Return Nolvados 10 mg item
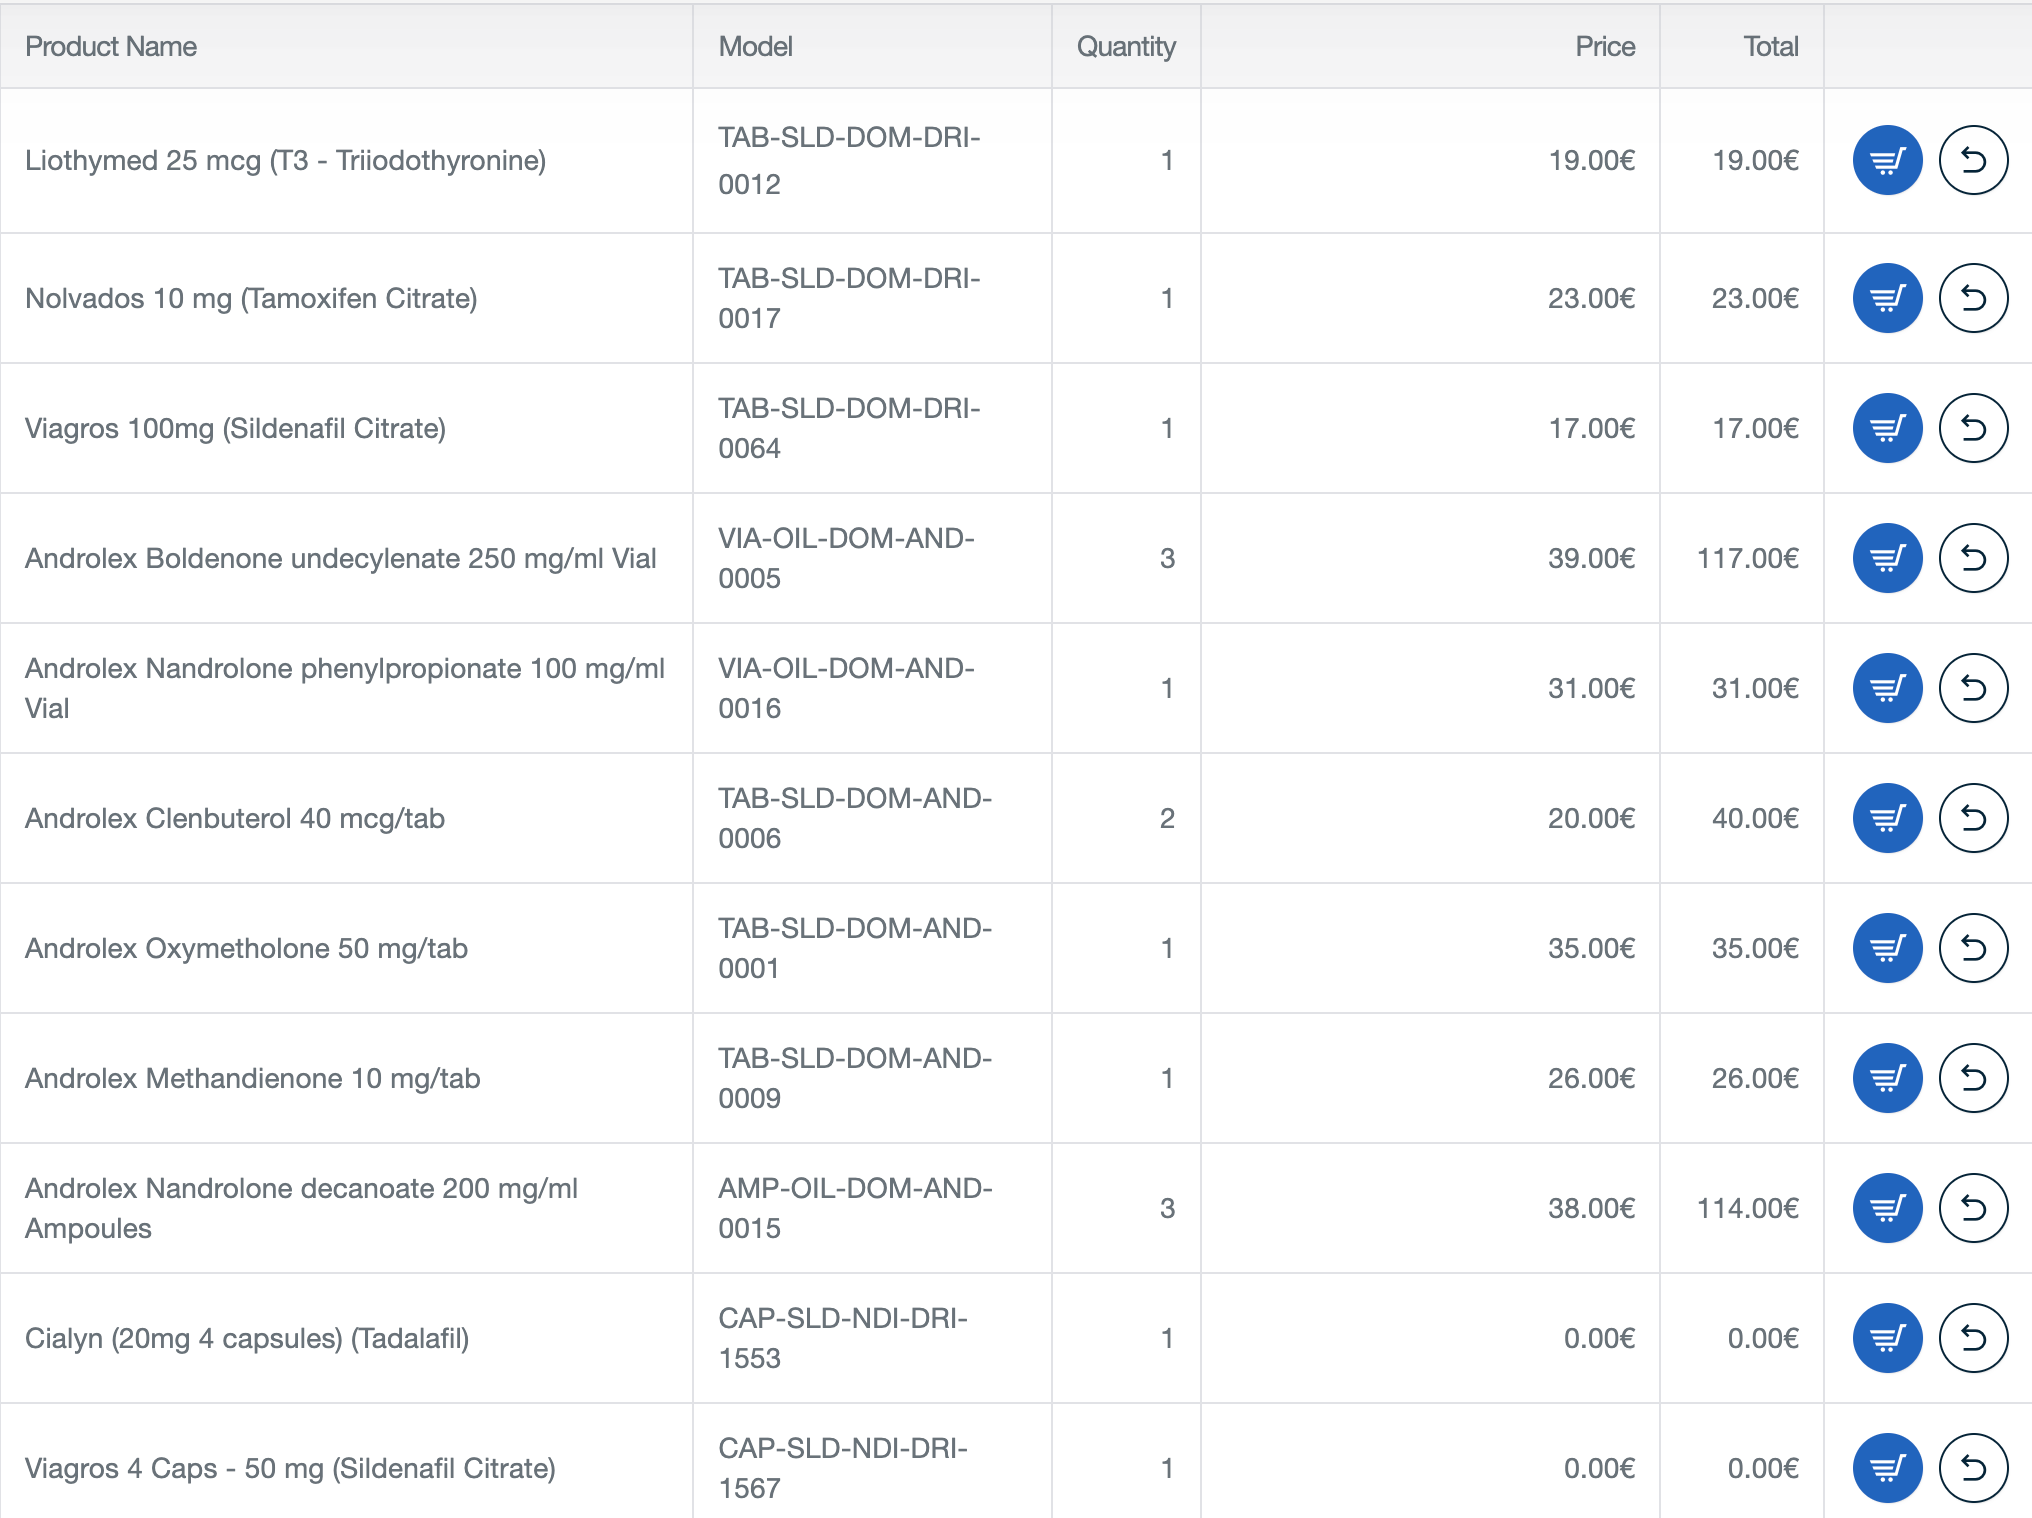 pyautogui.click(x=1973, y=298)
